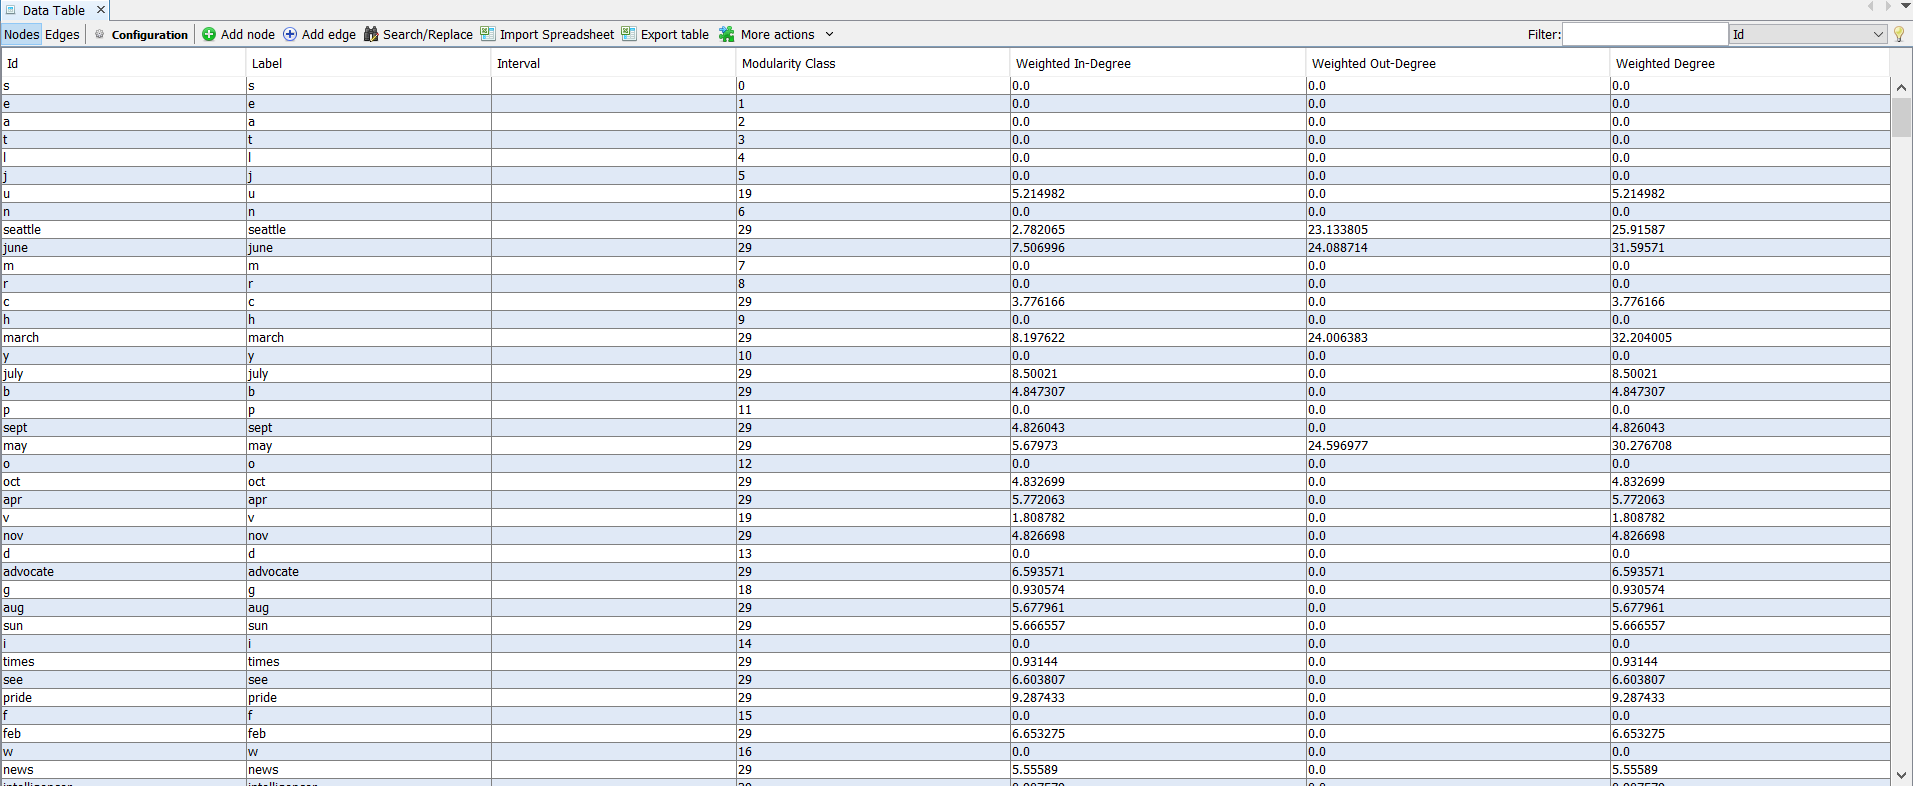Expand the More actions dropdown arrow
Viewport: 1913px width, 786px height.
click(829, 34)
